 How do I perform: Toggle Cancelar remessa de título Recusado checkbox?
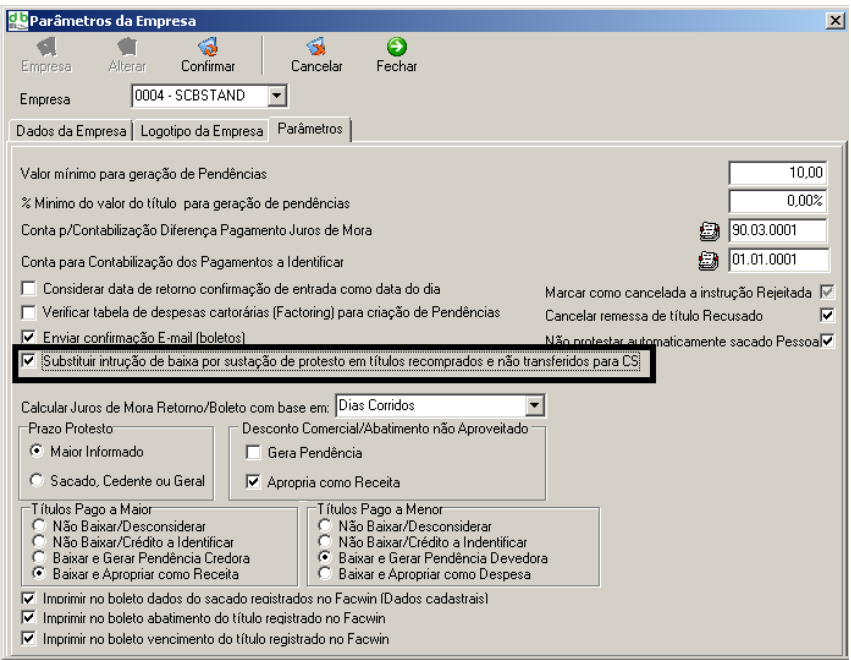(x=827, y=315)
